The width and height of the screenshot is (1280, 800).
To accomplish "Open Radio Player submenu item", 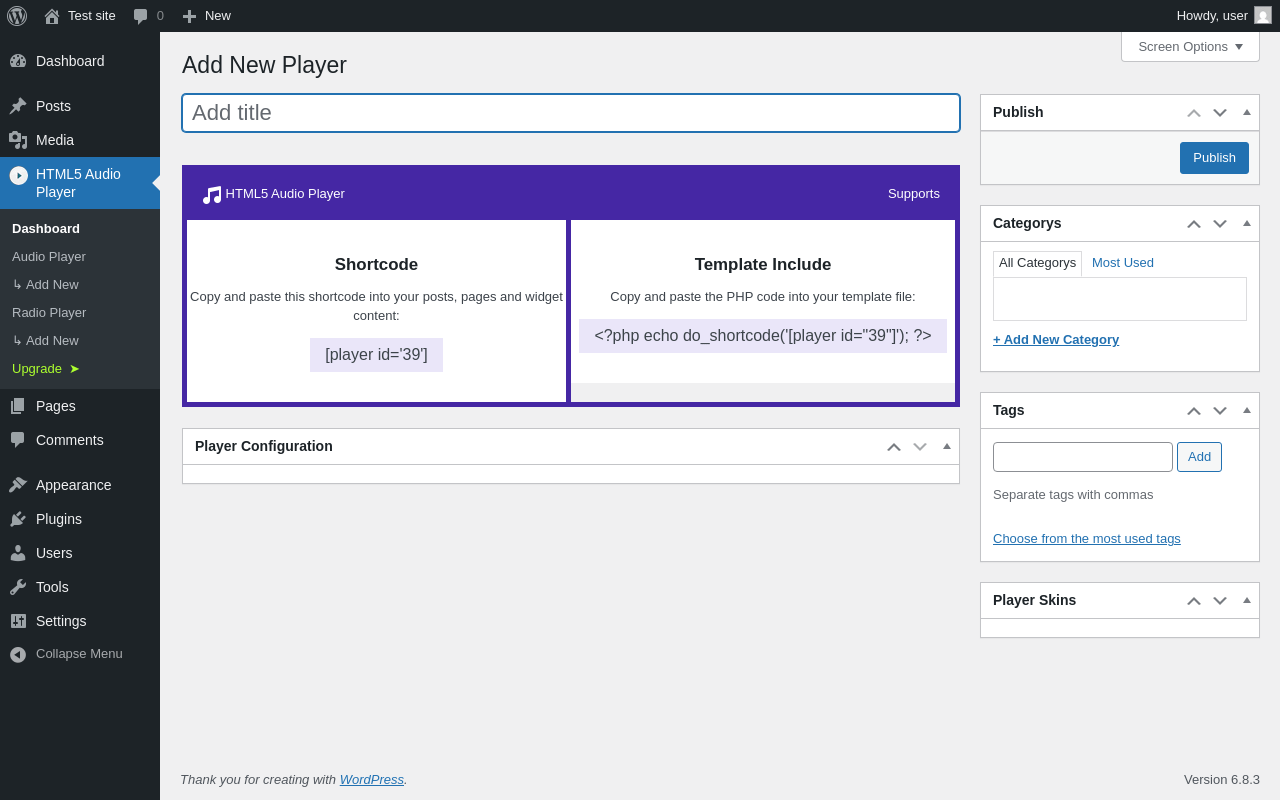I will [x=49, y=313].
